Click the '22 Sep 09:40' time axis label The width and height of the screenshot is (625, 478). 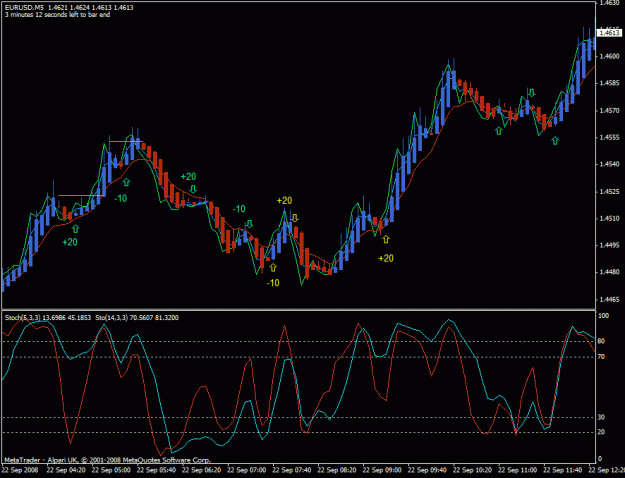pos(428,470)
